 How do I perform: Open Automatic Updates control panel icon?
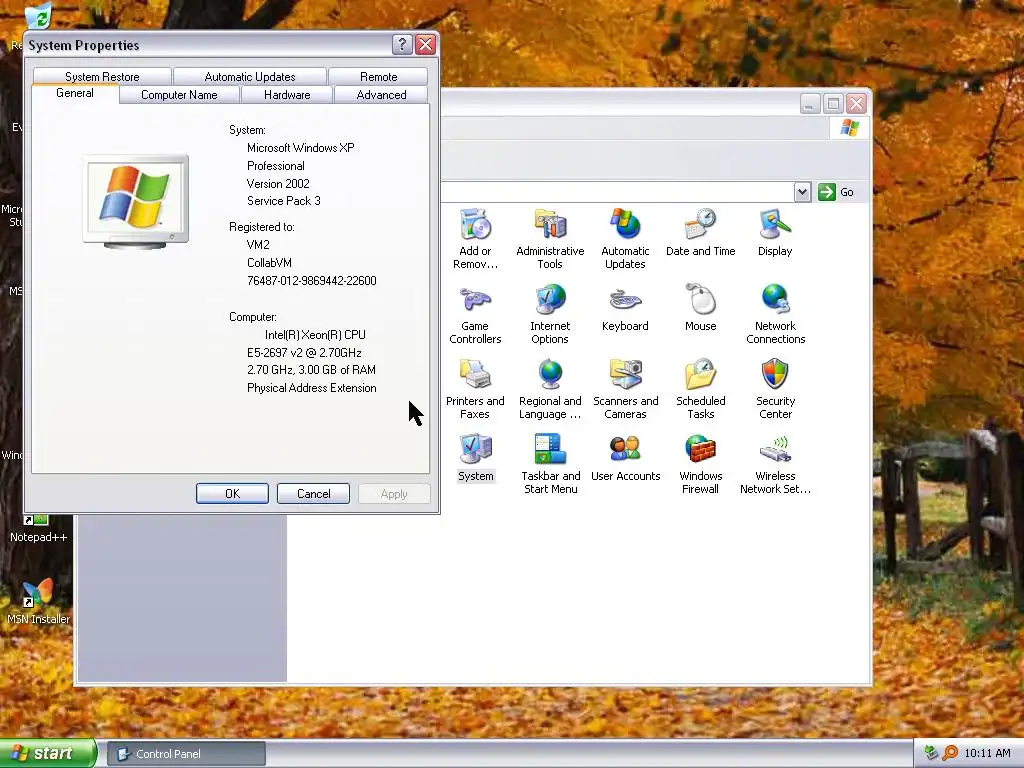(x=625, y=239)
